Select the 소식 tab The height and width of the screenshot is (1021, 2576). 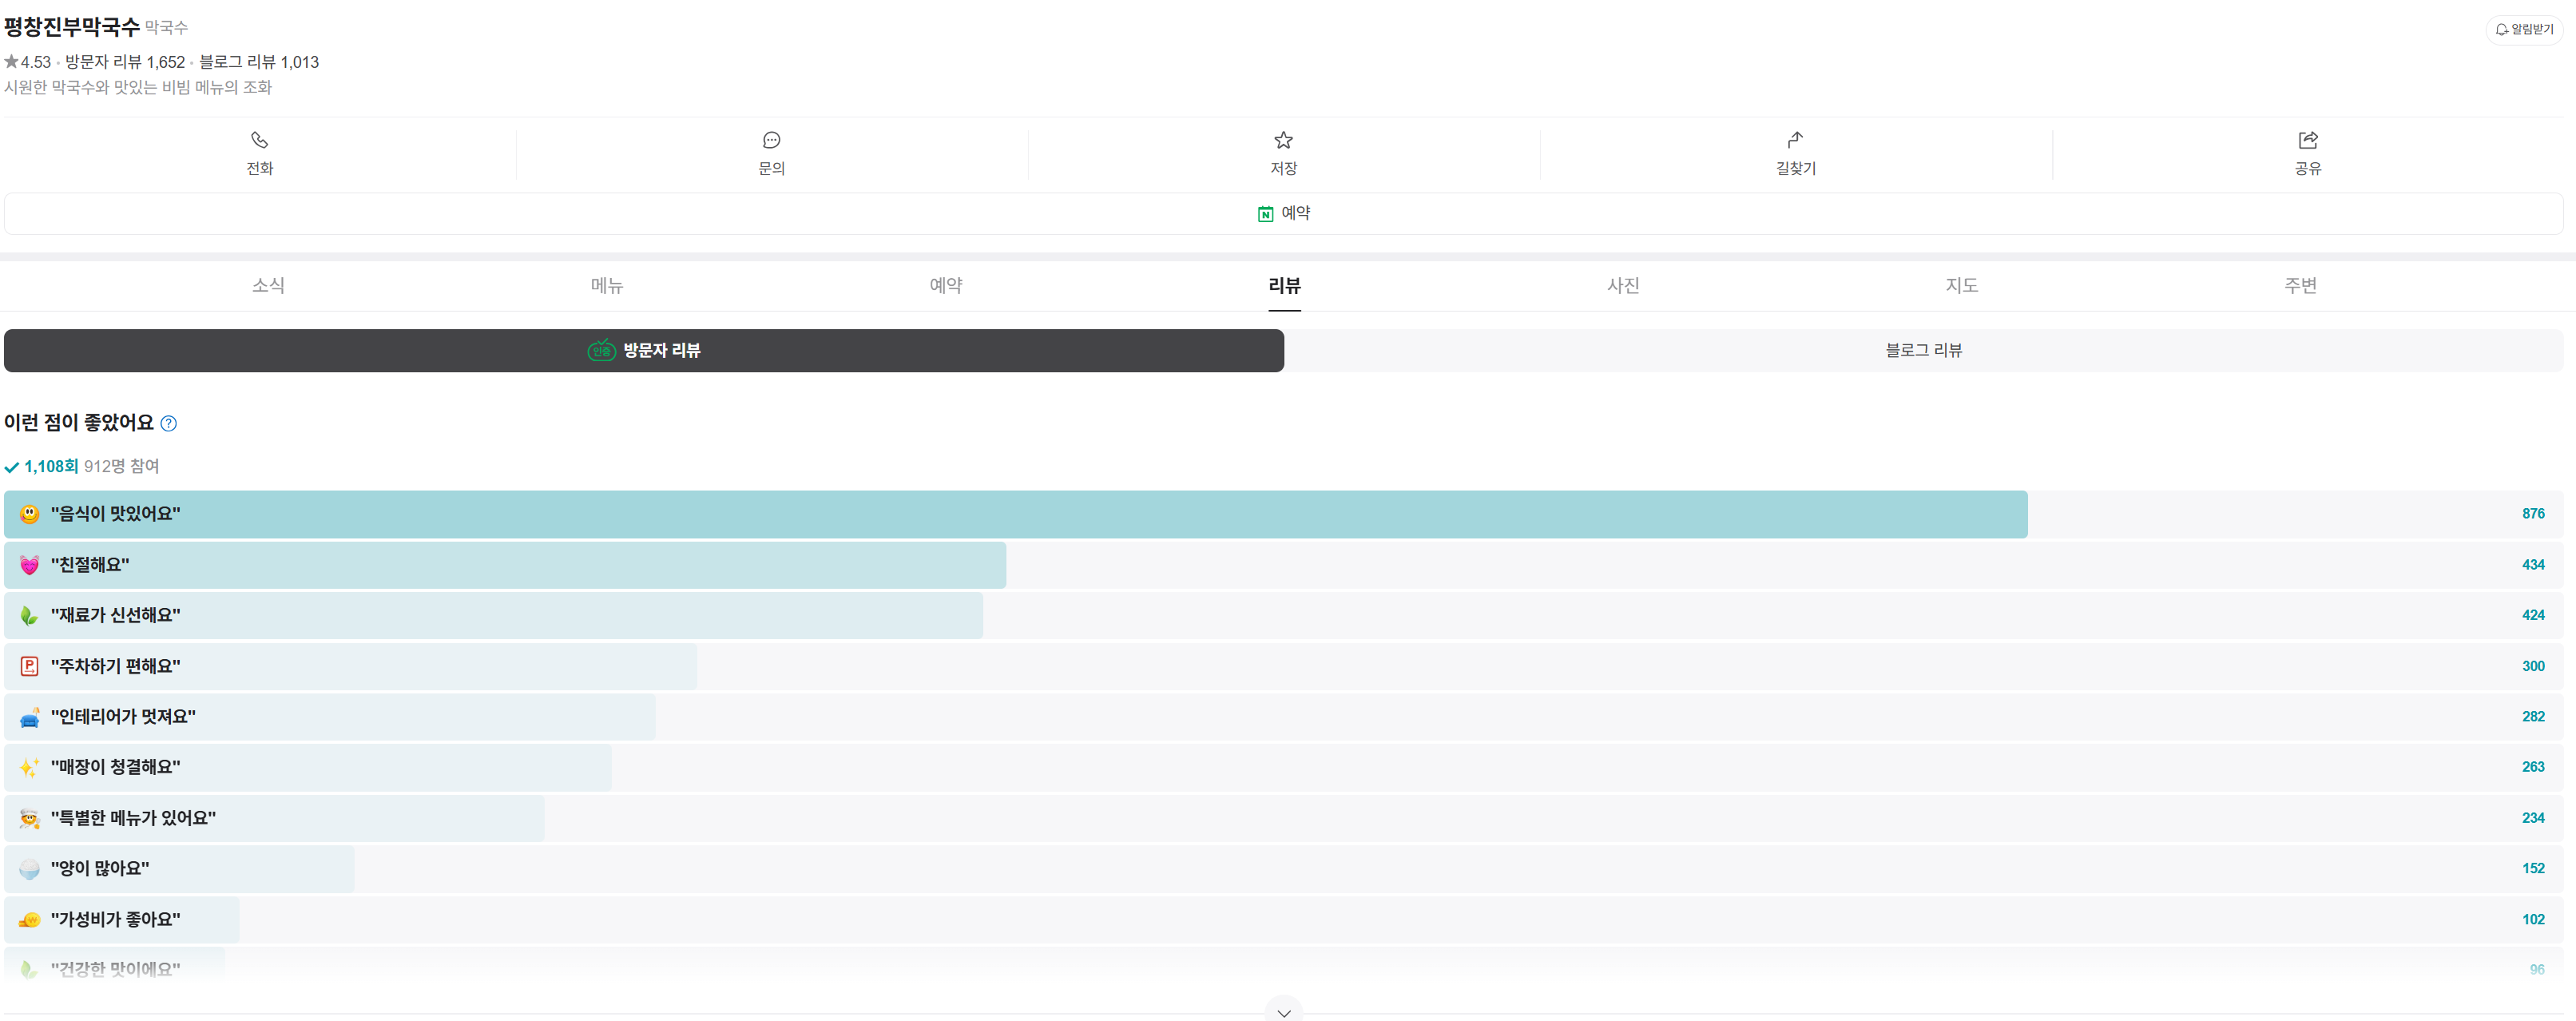coord(268,286)
